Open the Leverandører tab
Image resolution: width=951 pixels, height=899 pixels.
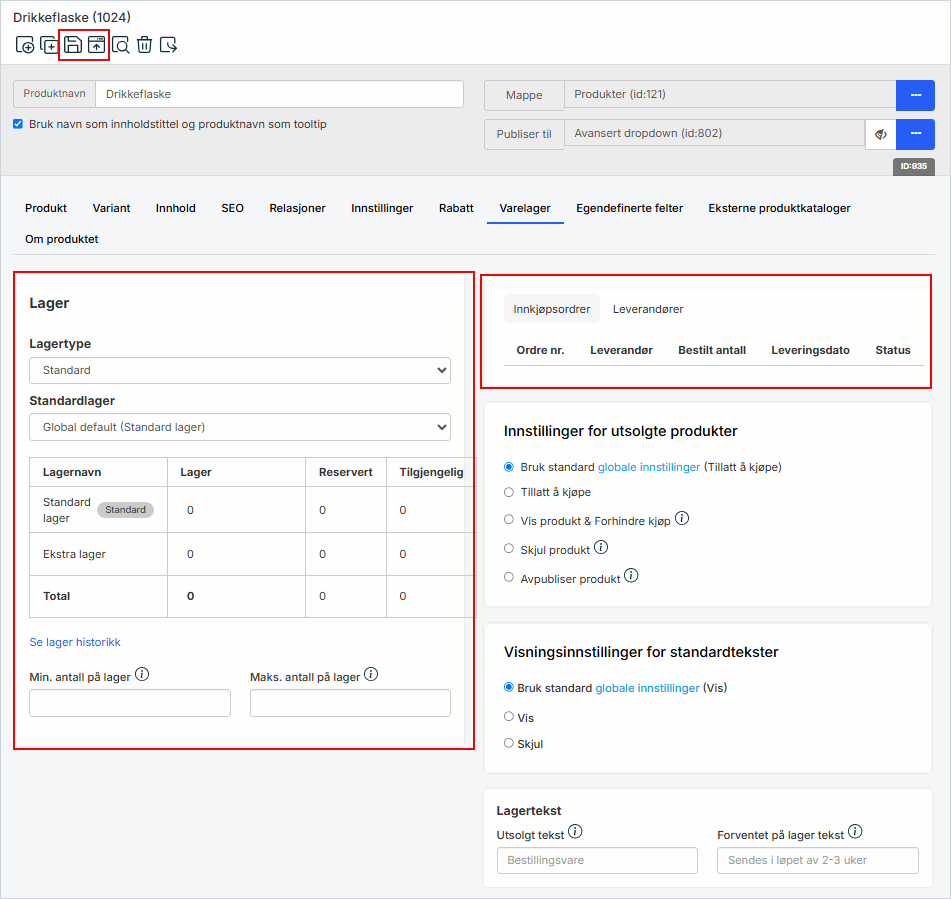[x=648, y=309]
